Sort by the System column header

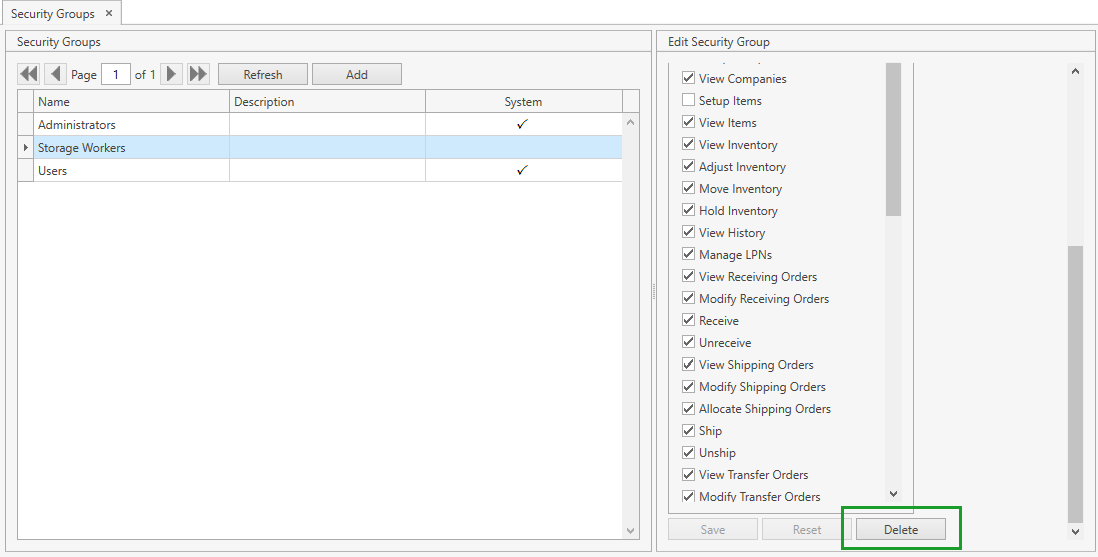click(522, 101)
